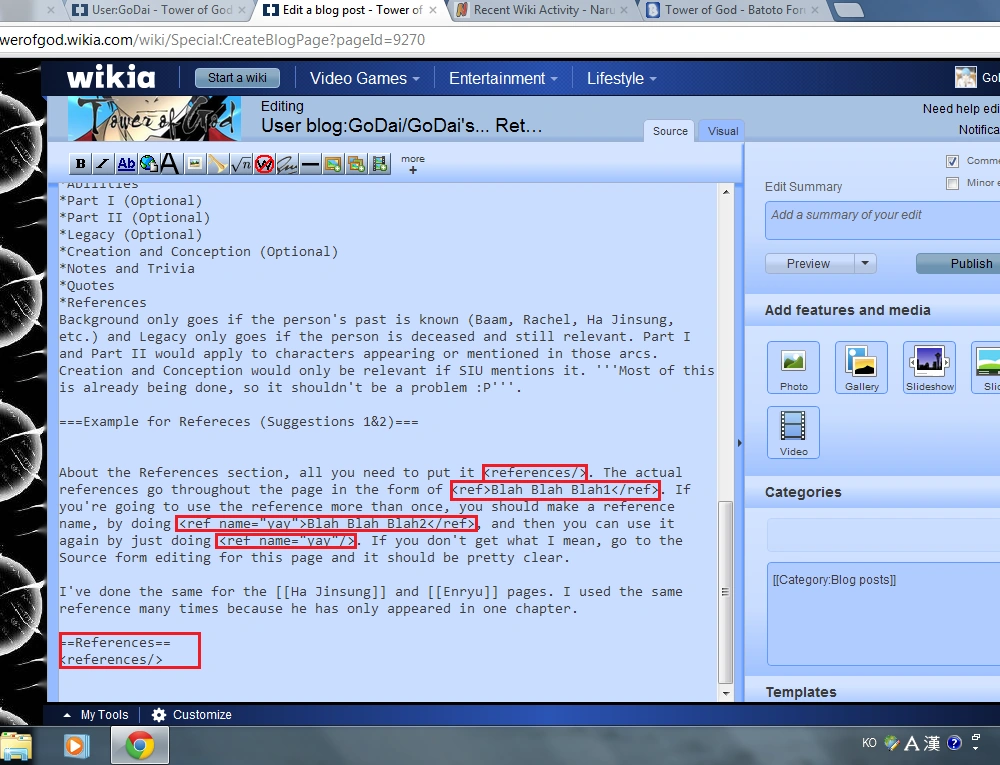This screenshot has width=1000, height=765.
Task: Click editor scrollbar down arrow
Action: [726, 693]
